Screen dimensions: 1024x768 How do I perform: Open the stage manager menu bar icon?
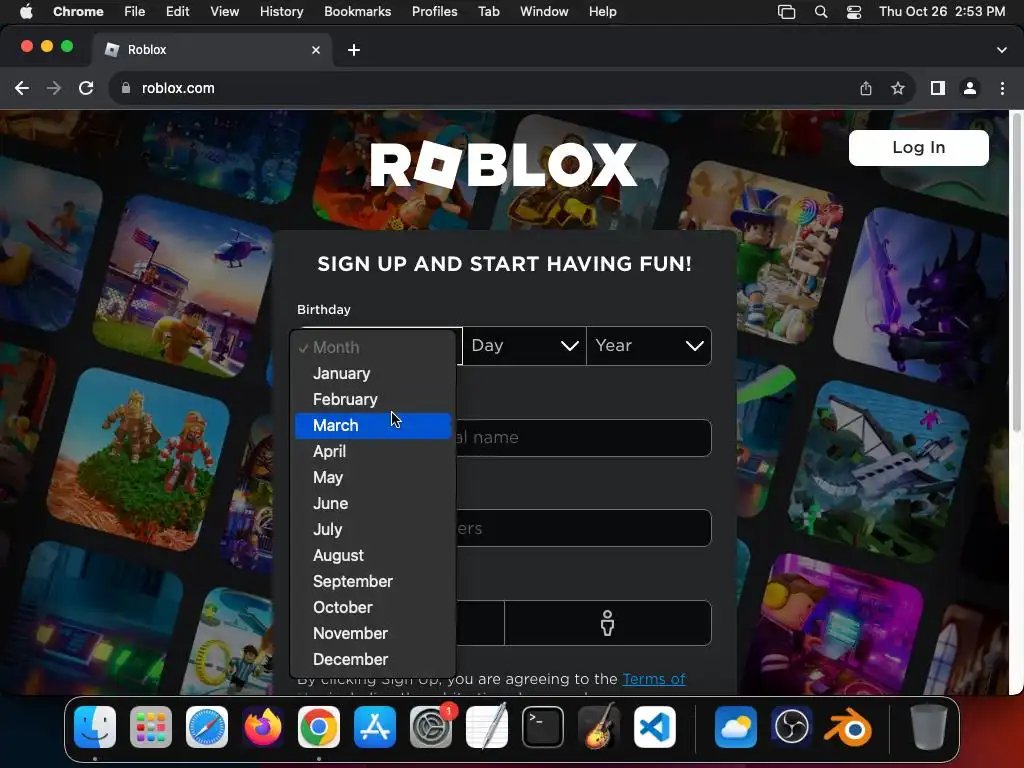coord(786,12)
